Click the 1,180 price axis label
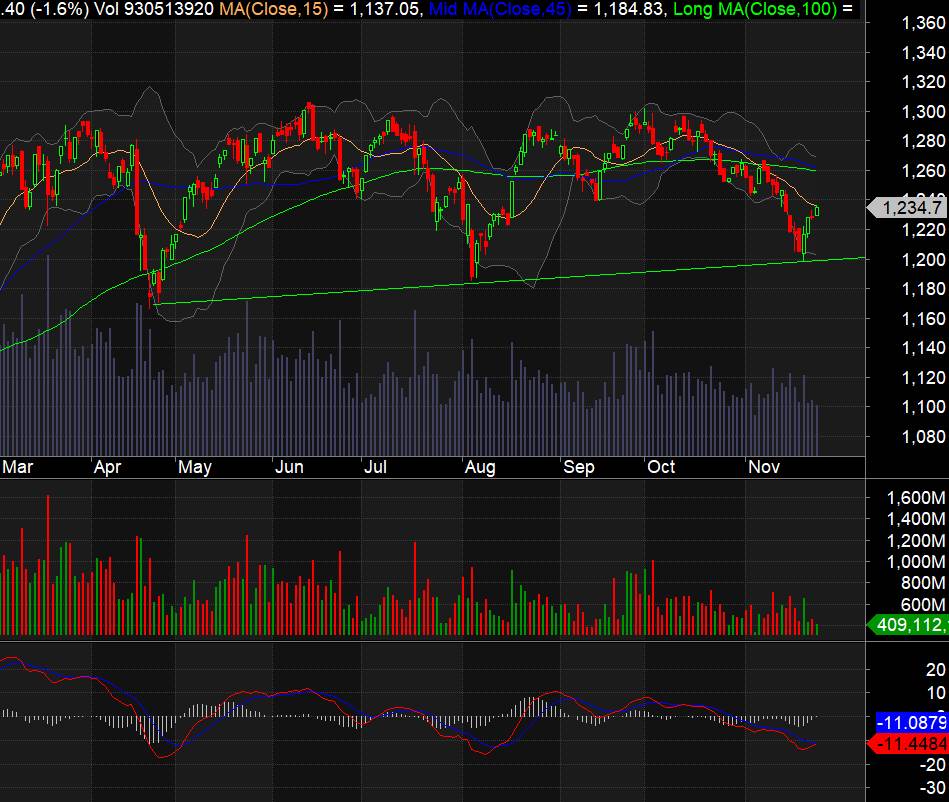Image resolution: width=949 pixels, height=802 pixels. (923, 289)
